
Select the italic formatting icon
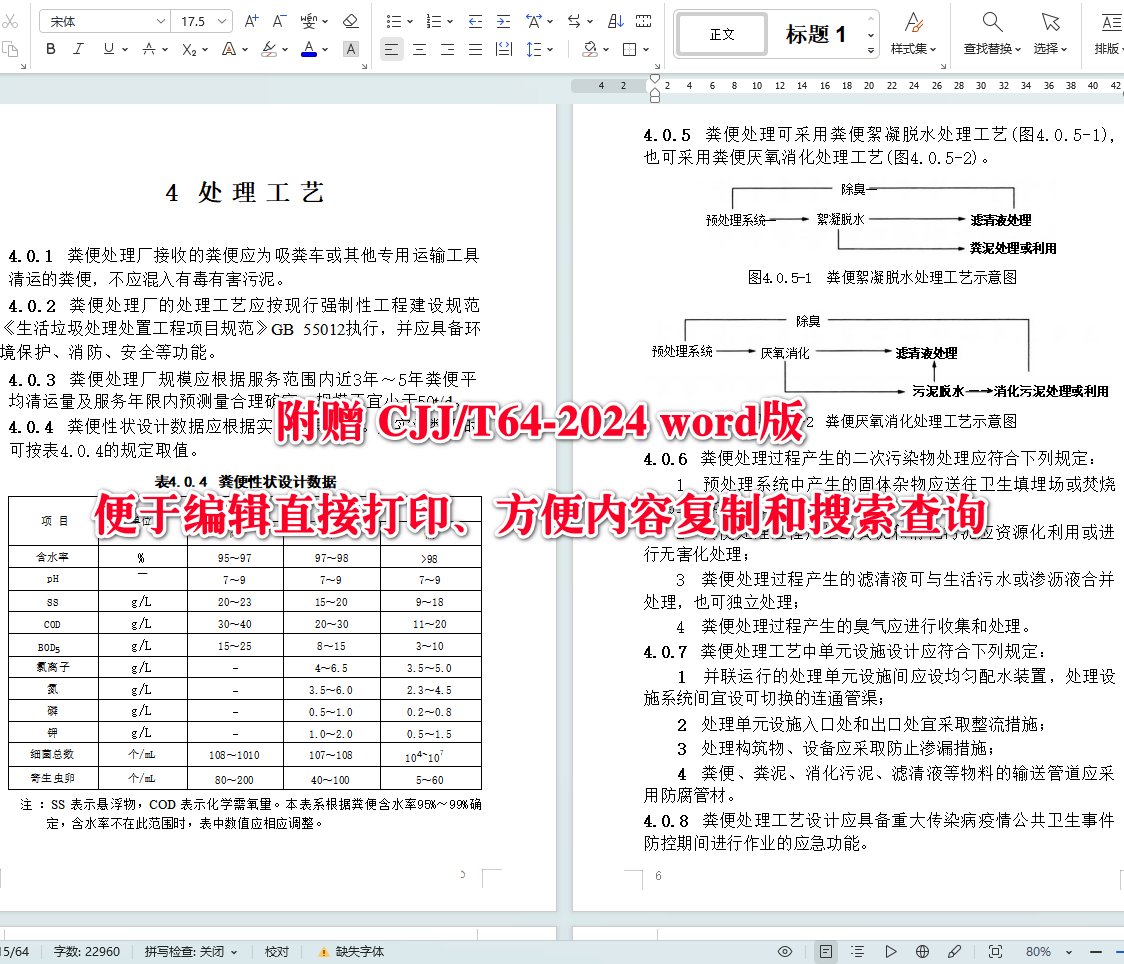(78, 49)
